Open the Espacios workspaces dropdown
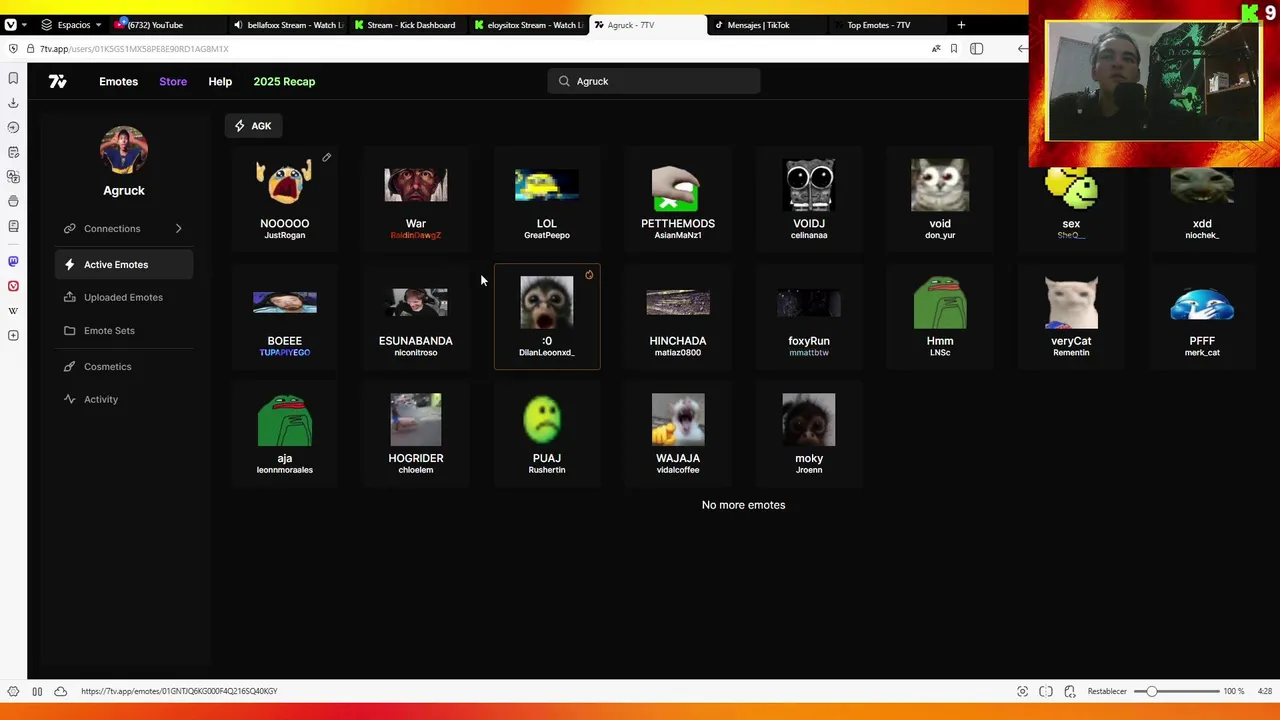 pyautogui.click(x=71, y=25)
